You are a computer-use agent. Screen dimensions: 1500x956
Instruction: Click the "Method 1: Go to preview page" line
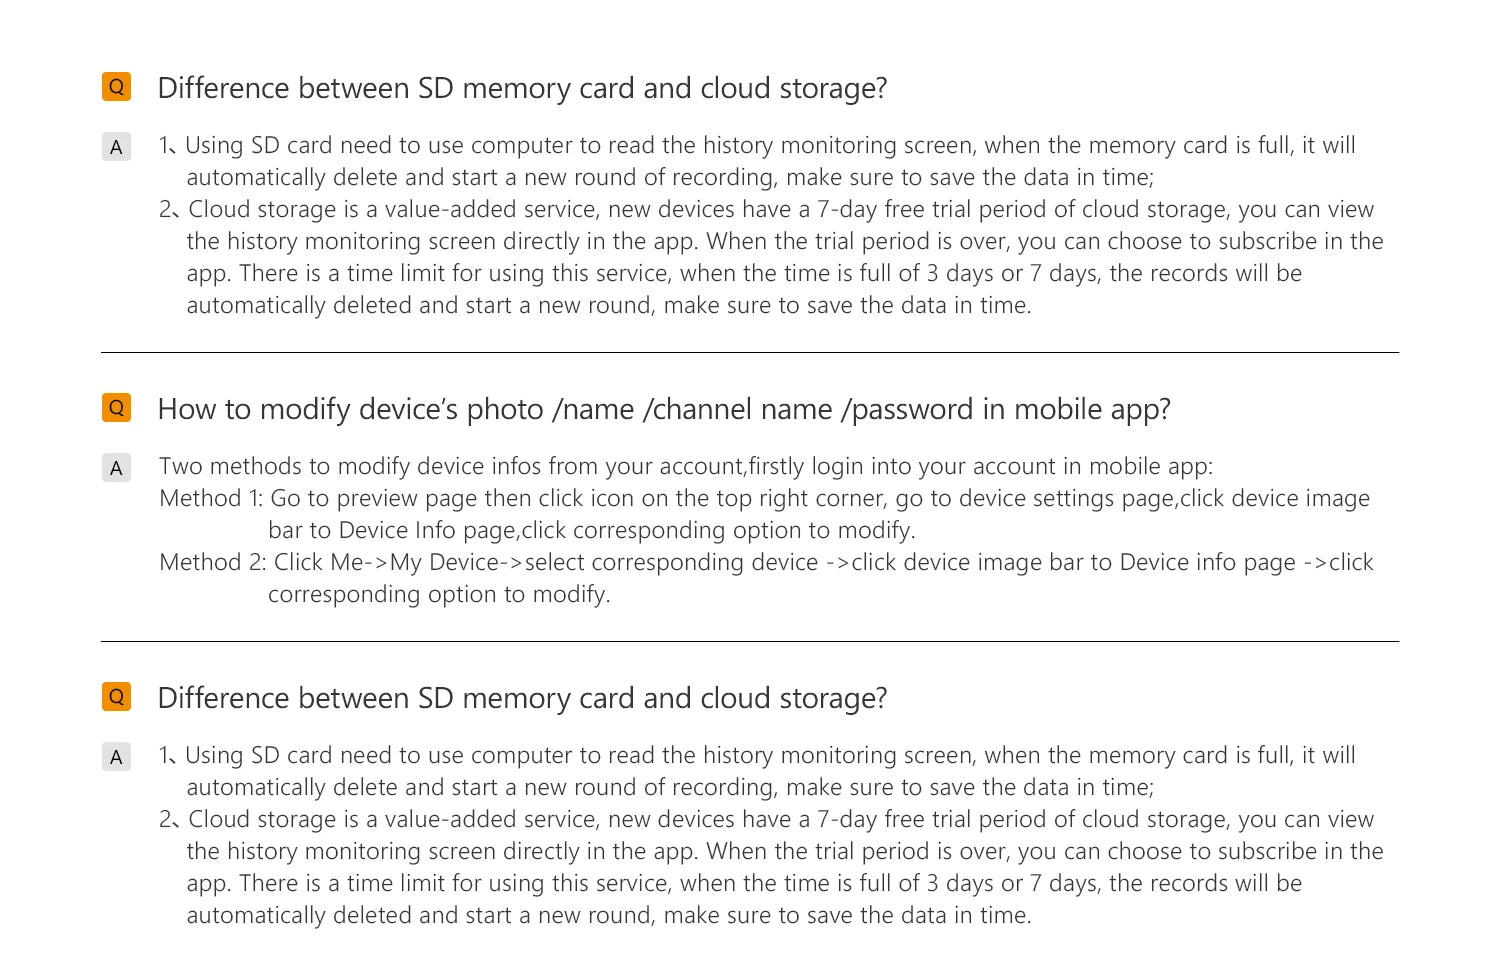(x=764, y=498)
